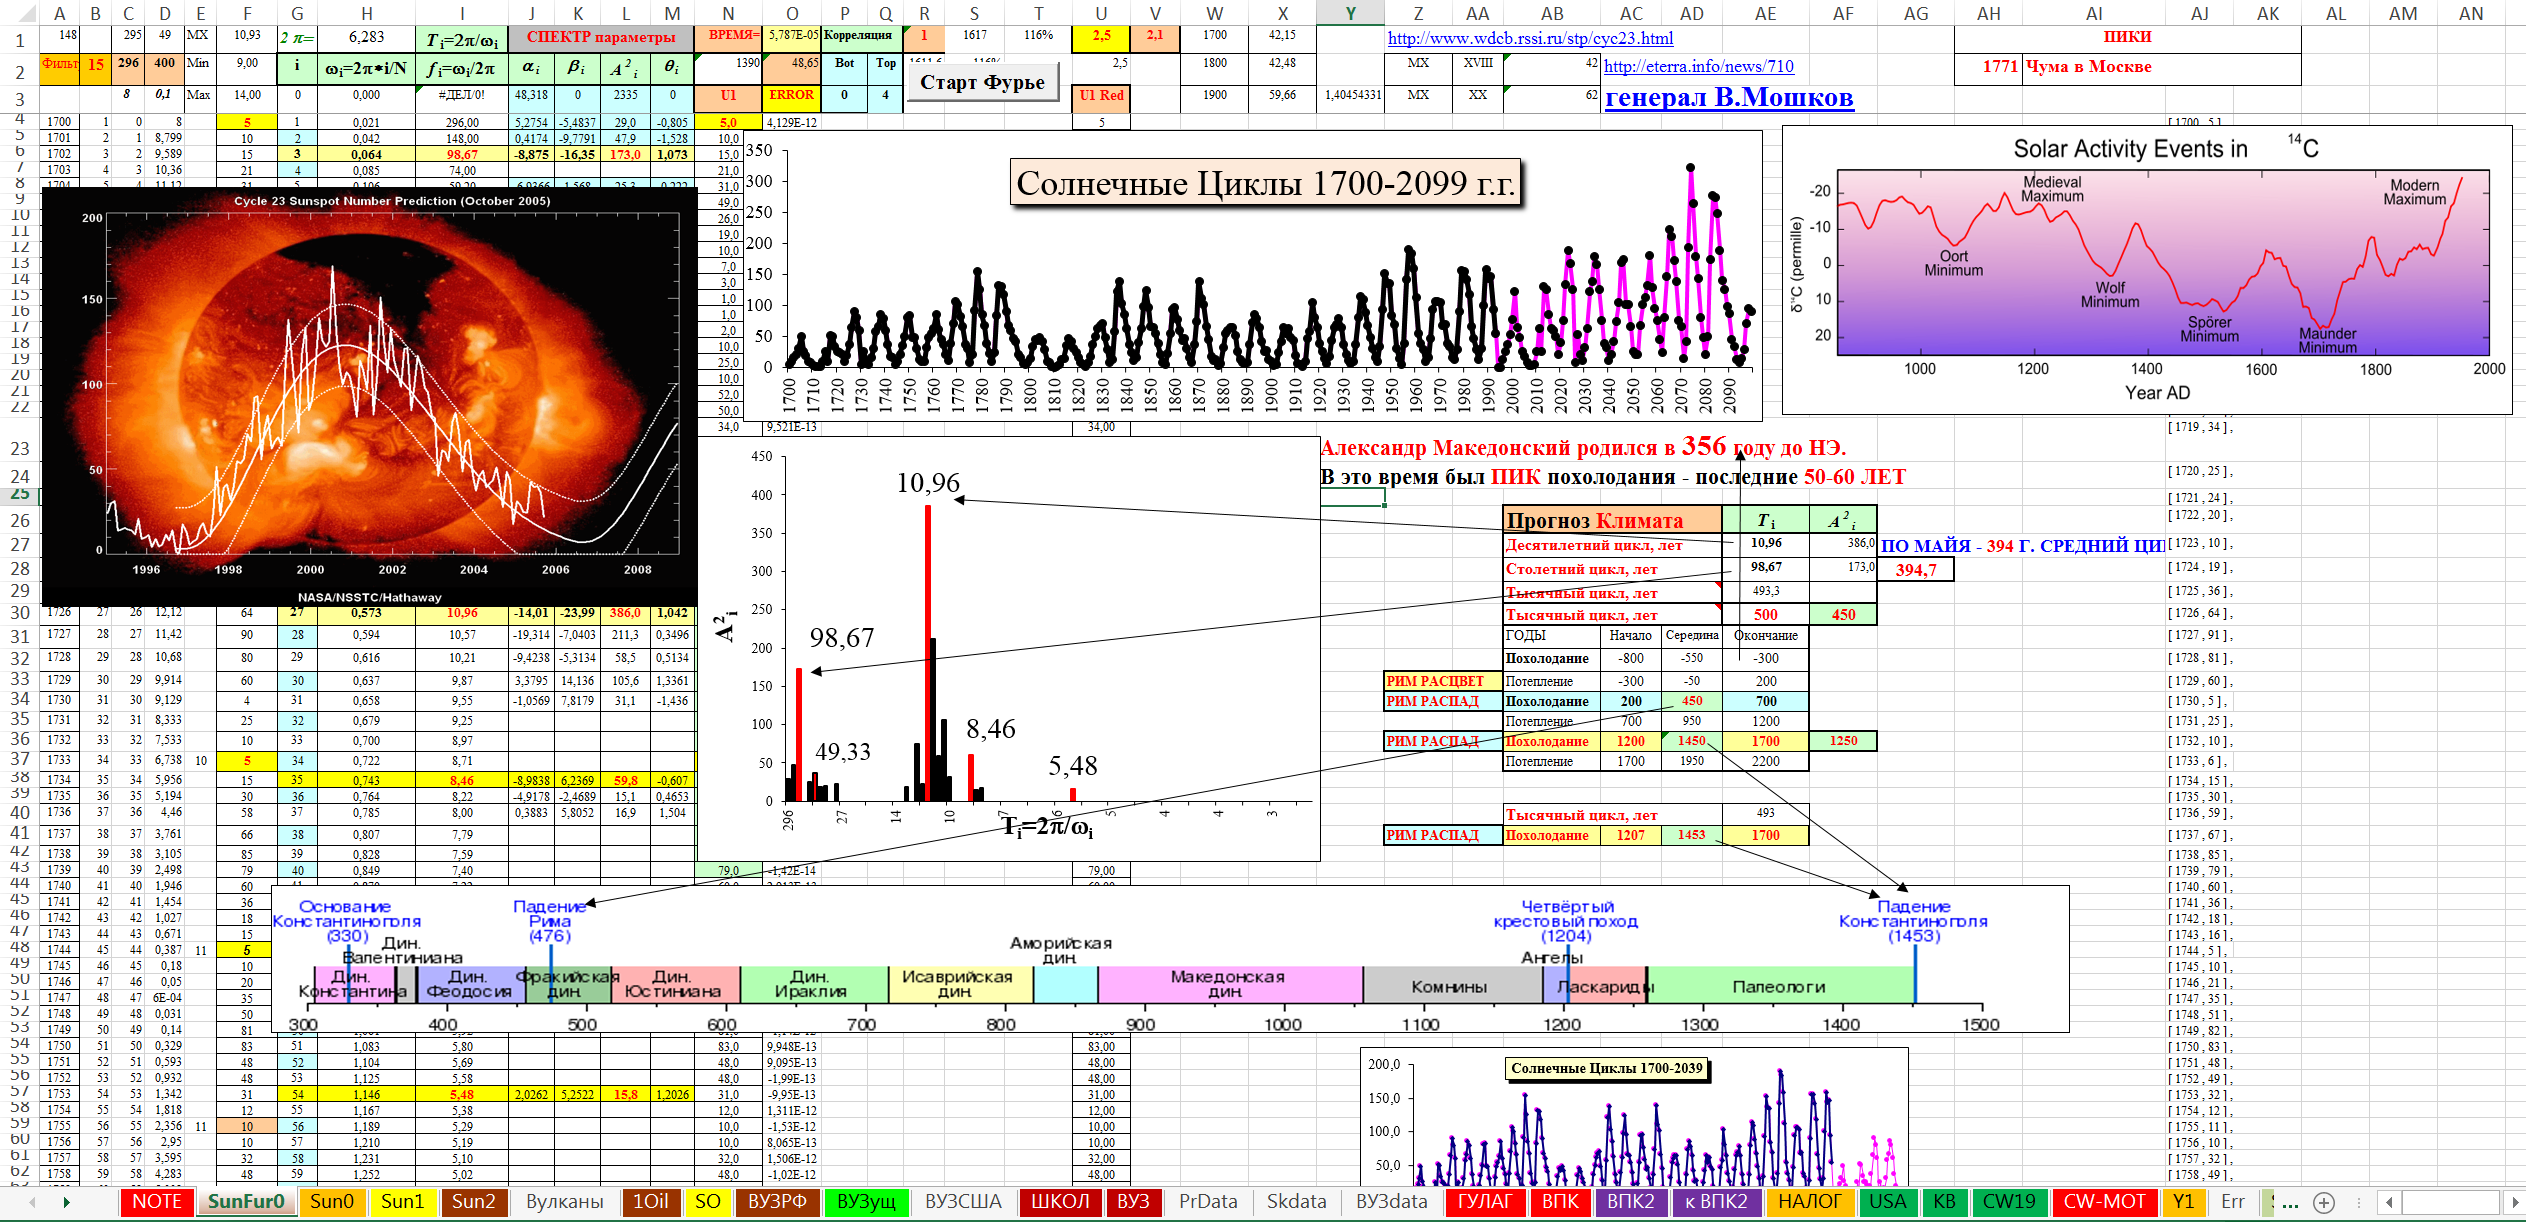Select the Cycle 23 sunspot prediction image
Viewport: 2526px width, 1222px height.
(x=370, y=395)
